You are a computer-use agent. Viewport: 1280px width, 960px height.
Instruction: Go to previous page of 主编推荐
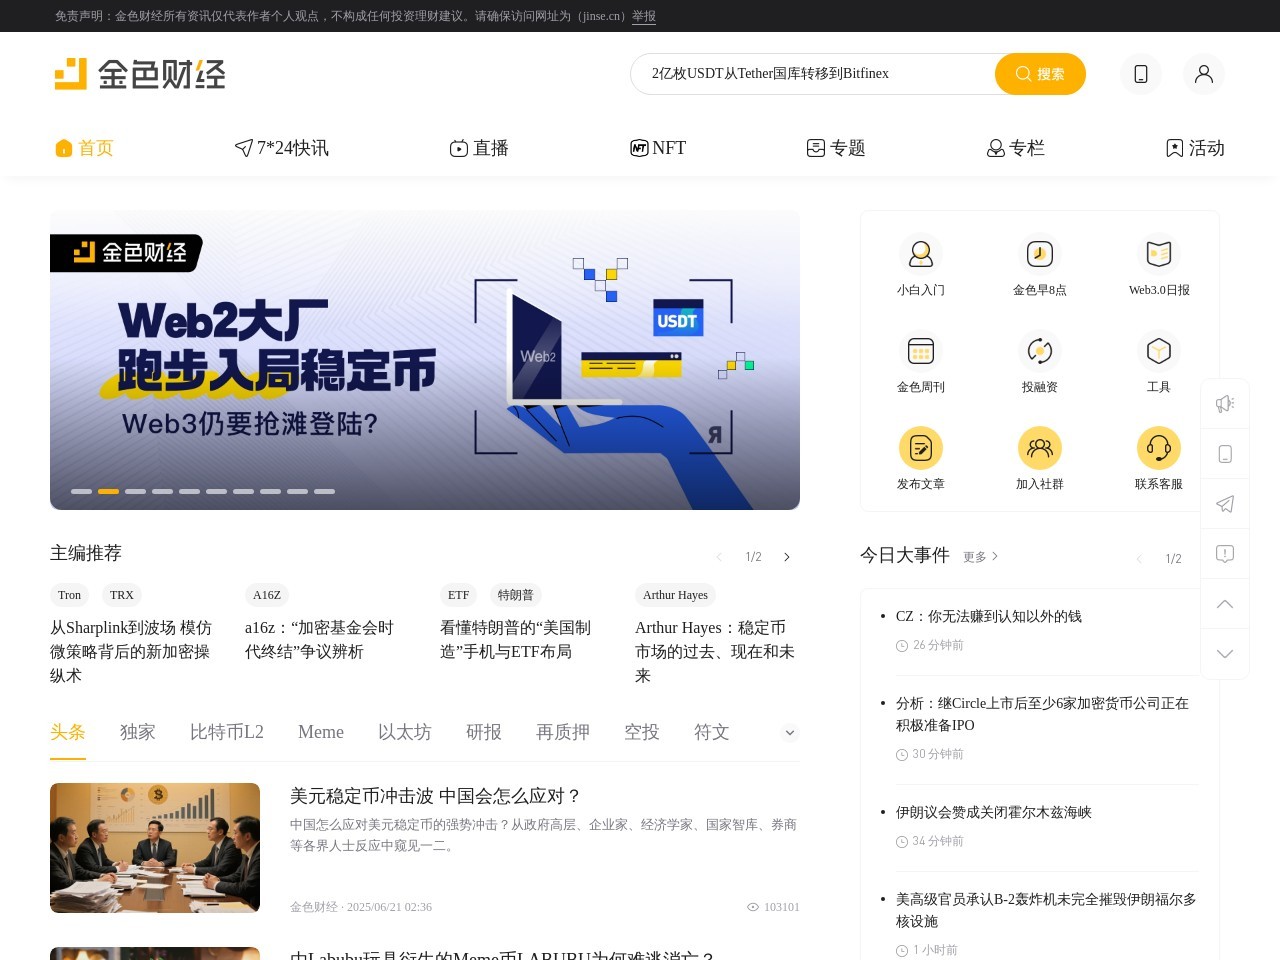(718, 557)
